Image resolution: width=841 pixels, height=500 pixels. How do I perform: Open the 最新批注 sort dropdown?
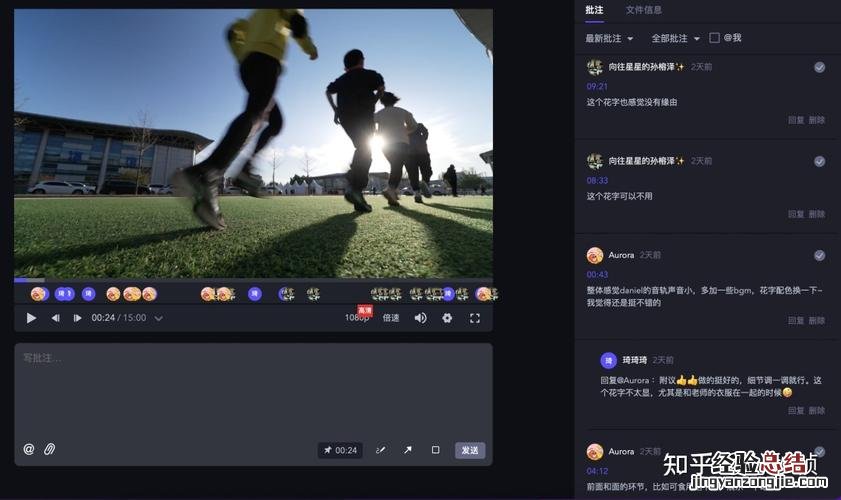tap(610, 38)
